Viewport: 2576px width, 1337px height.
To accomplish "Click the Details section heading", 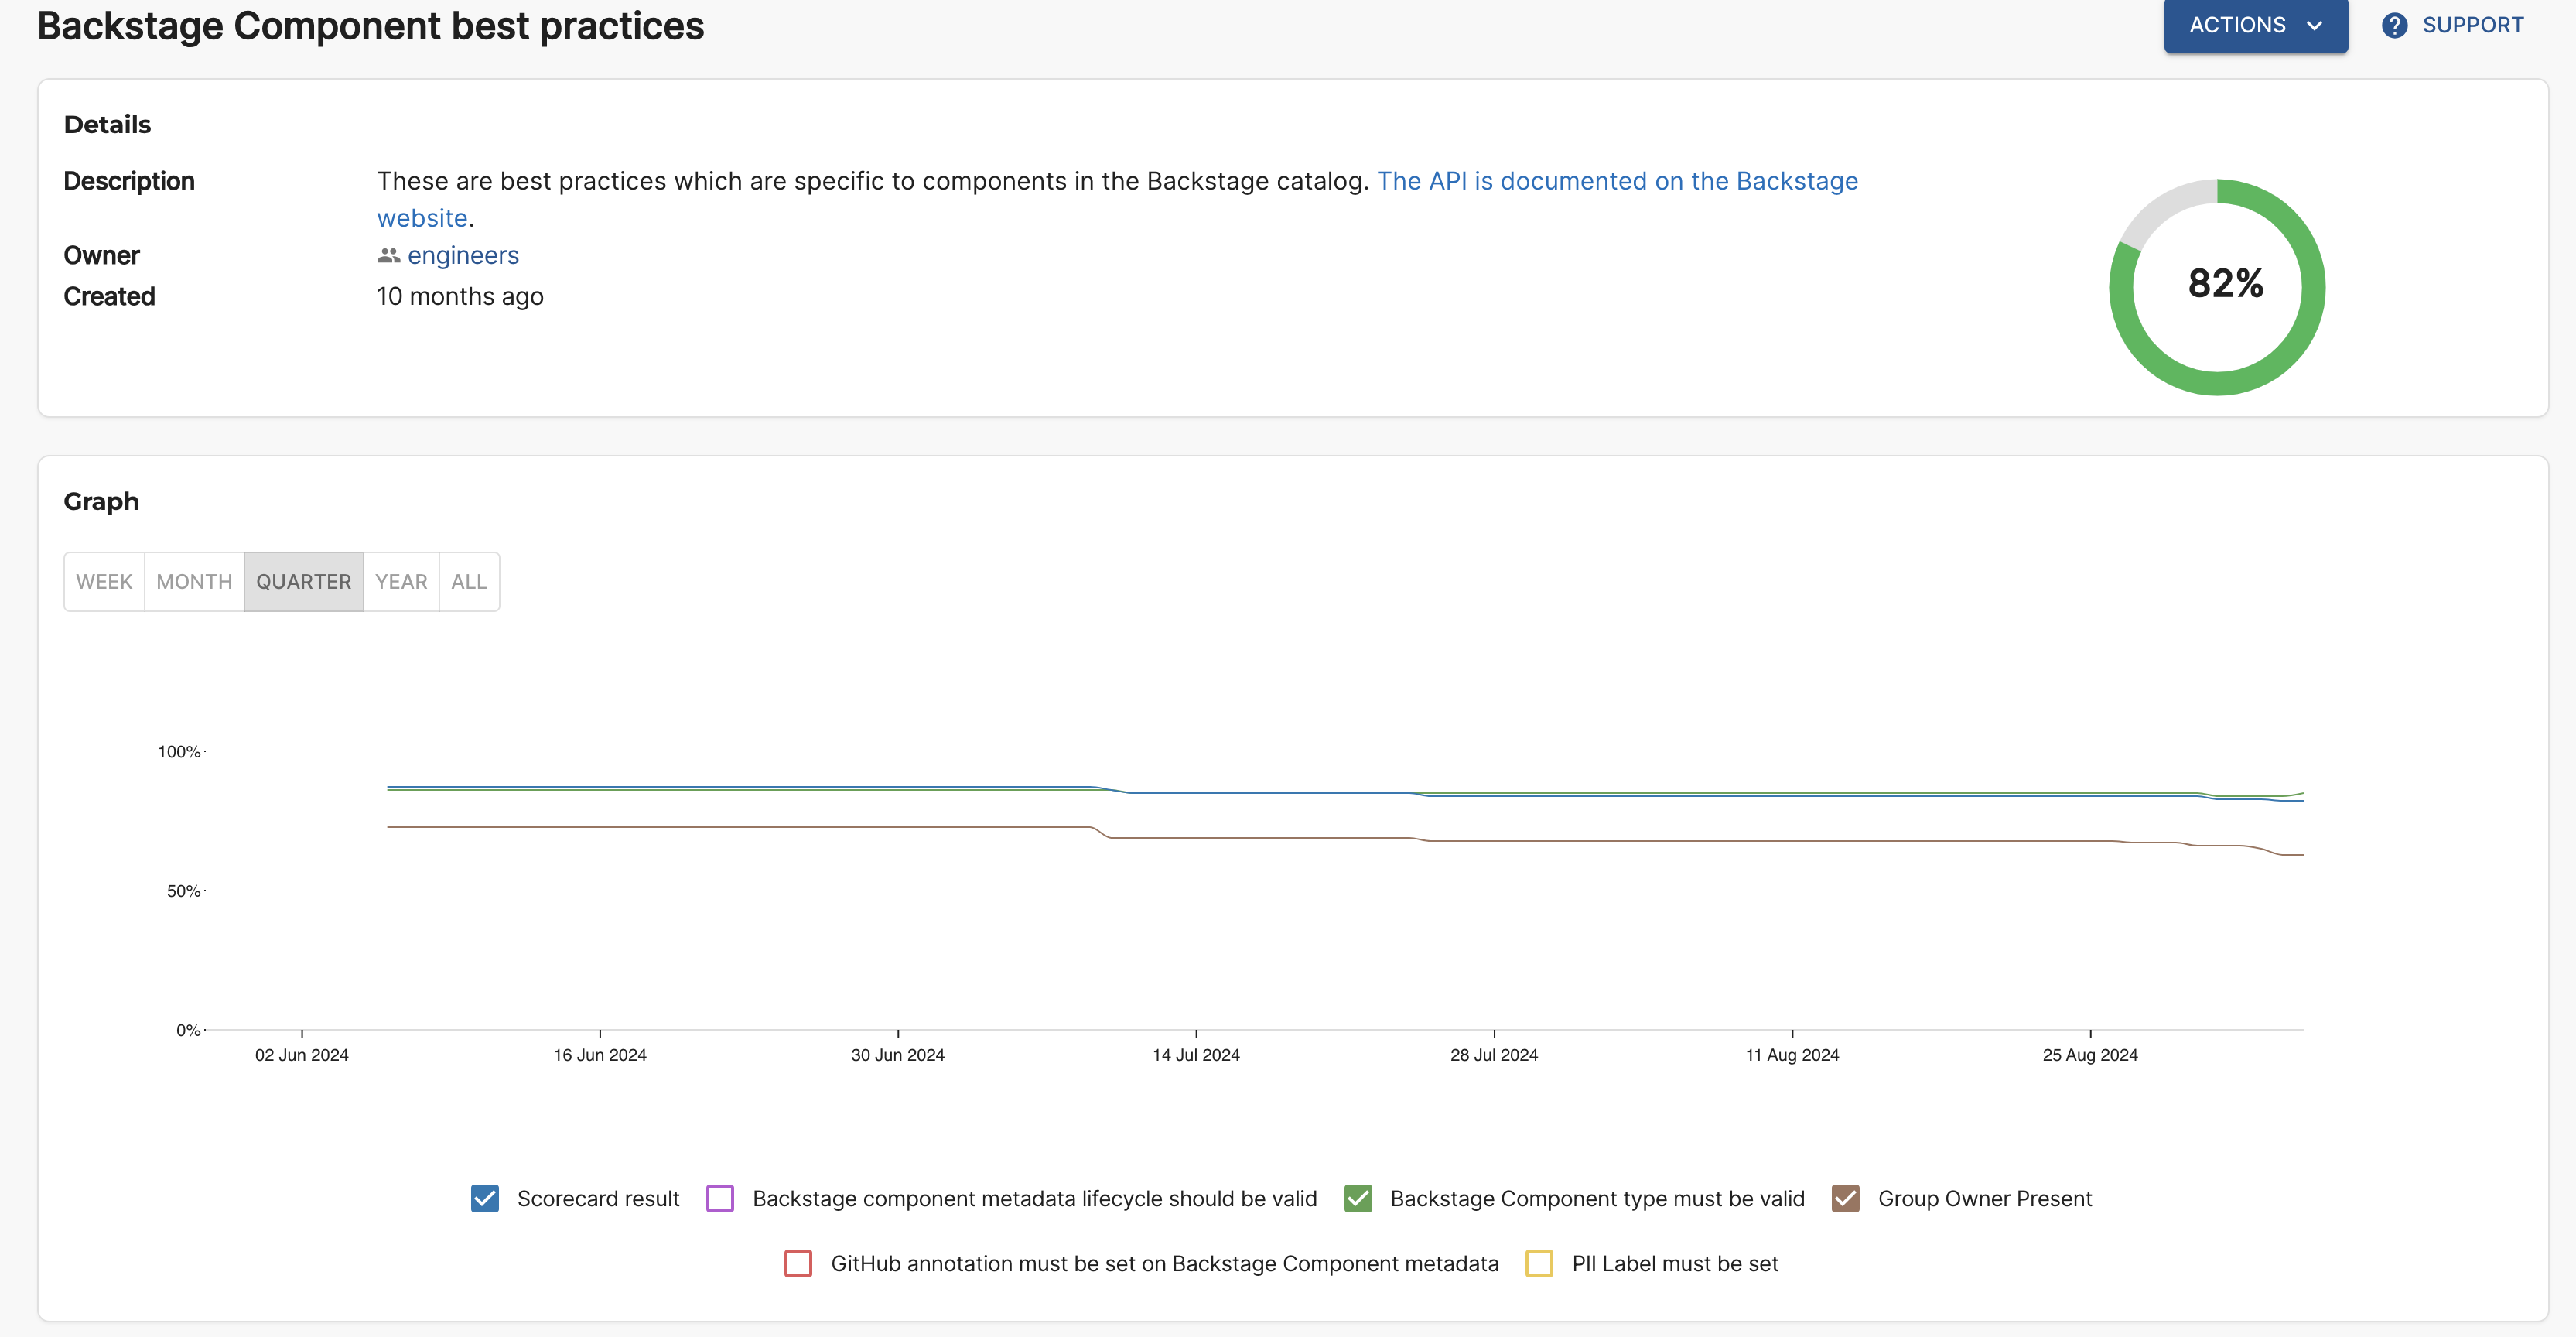I will tap(107, 124).
